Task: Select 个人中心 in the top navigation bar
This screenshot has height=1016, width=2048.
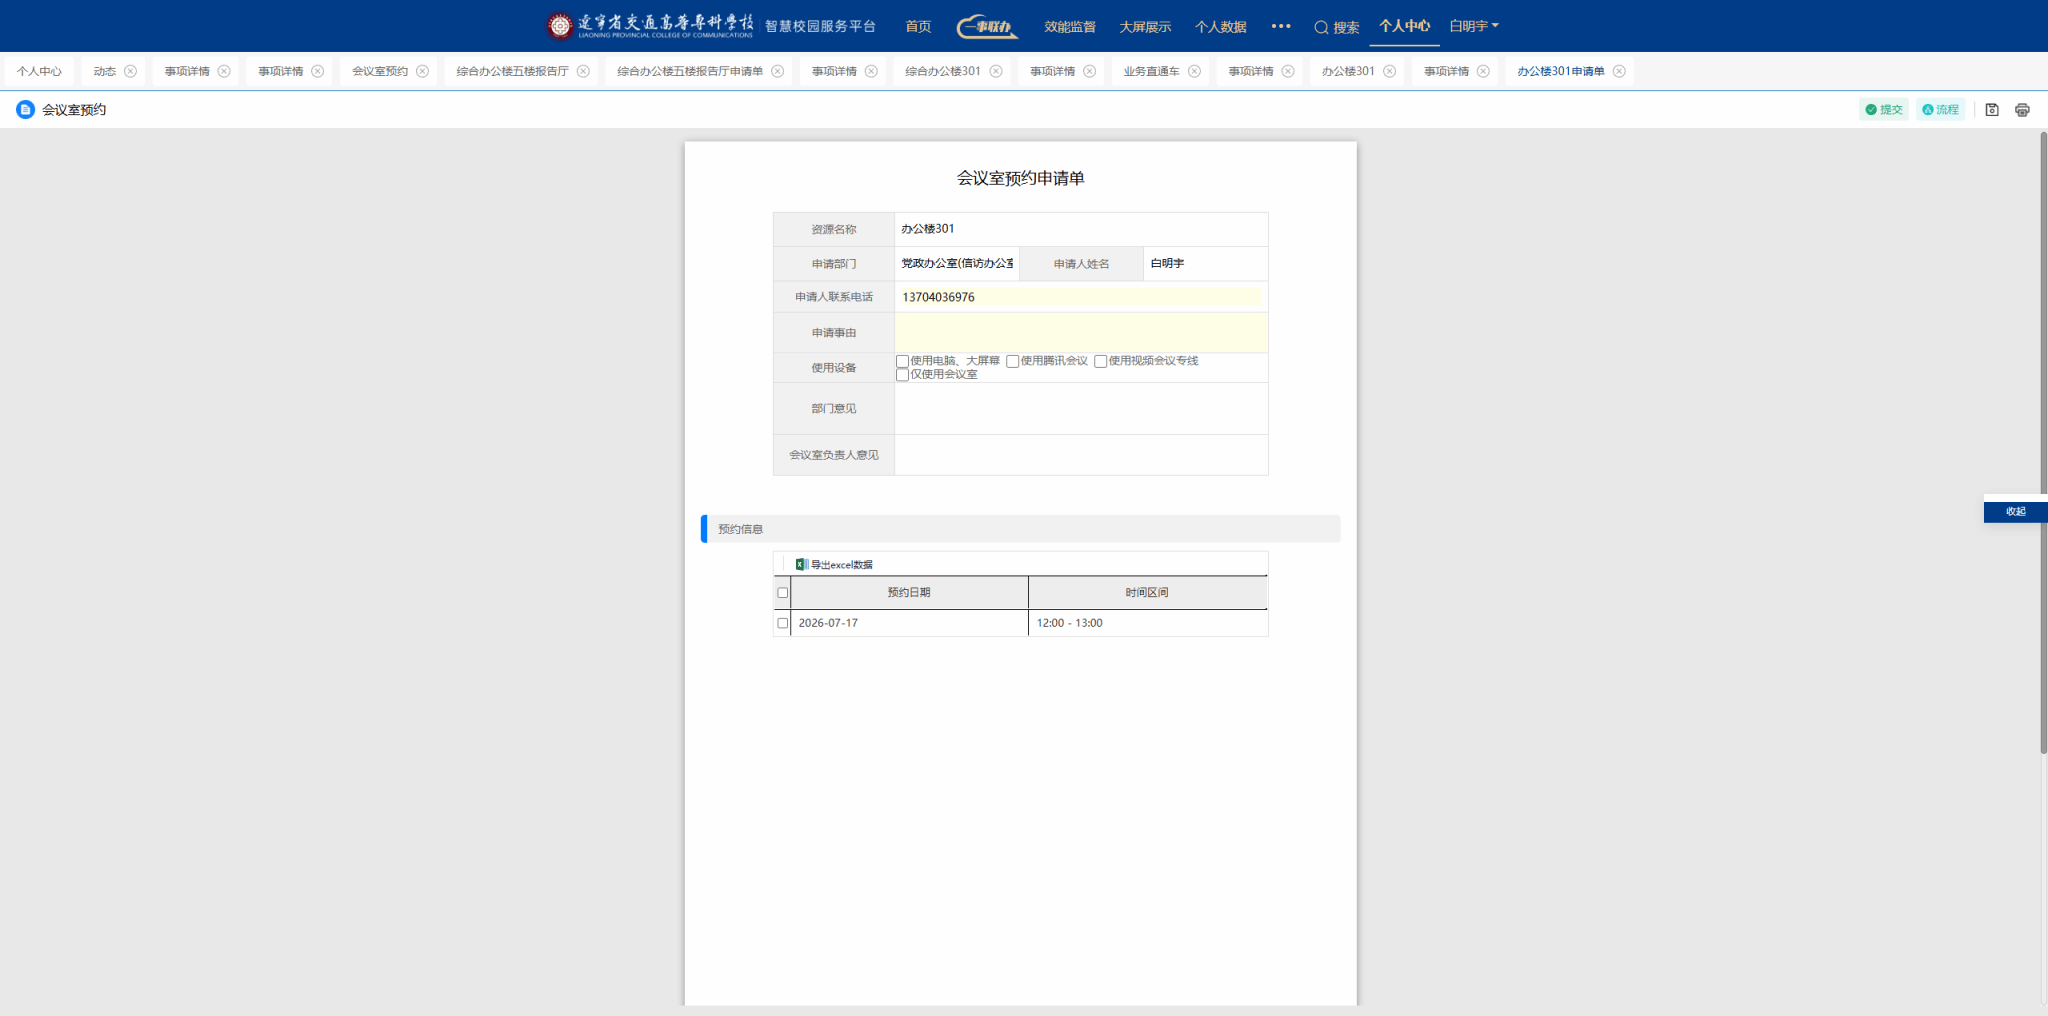Action: point(1404,26)
